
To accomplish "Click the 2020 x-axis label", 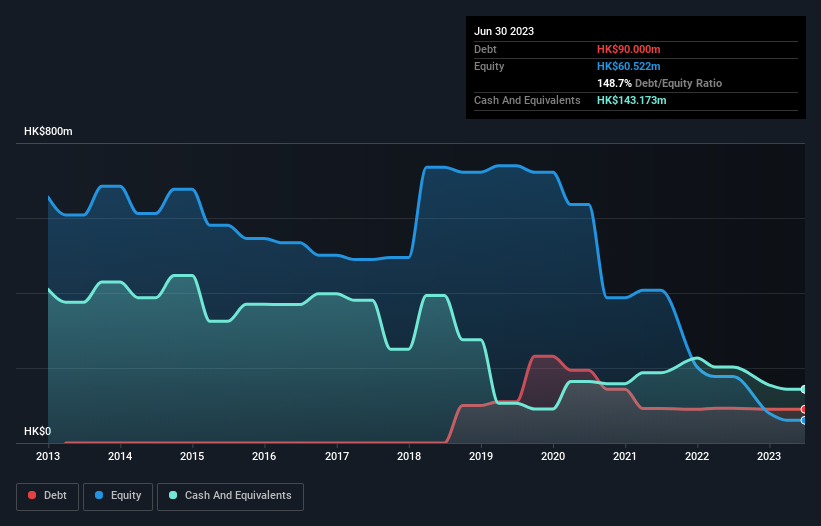I will click(553, 456).
